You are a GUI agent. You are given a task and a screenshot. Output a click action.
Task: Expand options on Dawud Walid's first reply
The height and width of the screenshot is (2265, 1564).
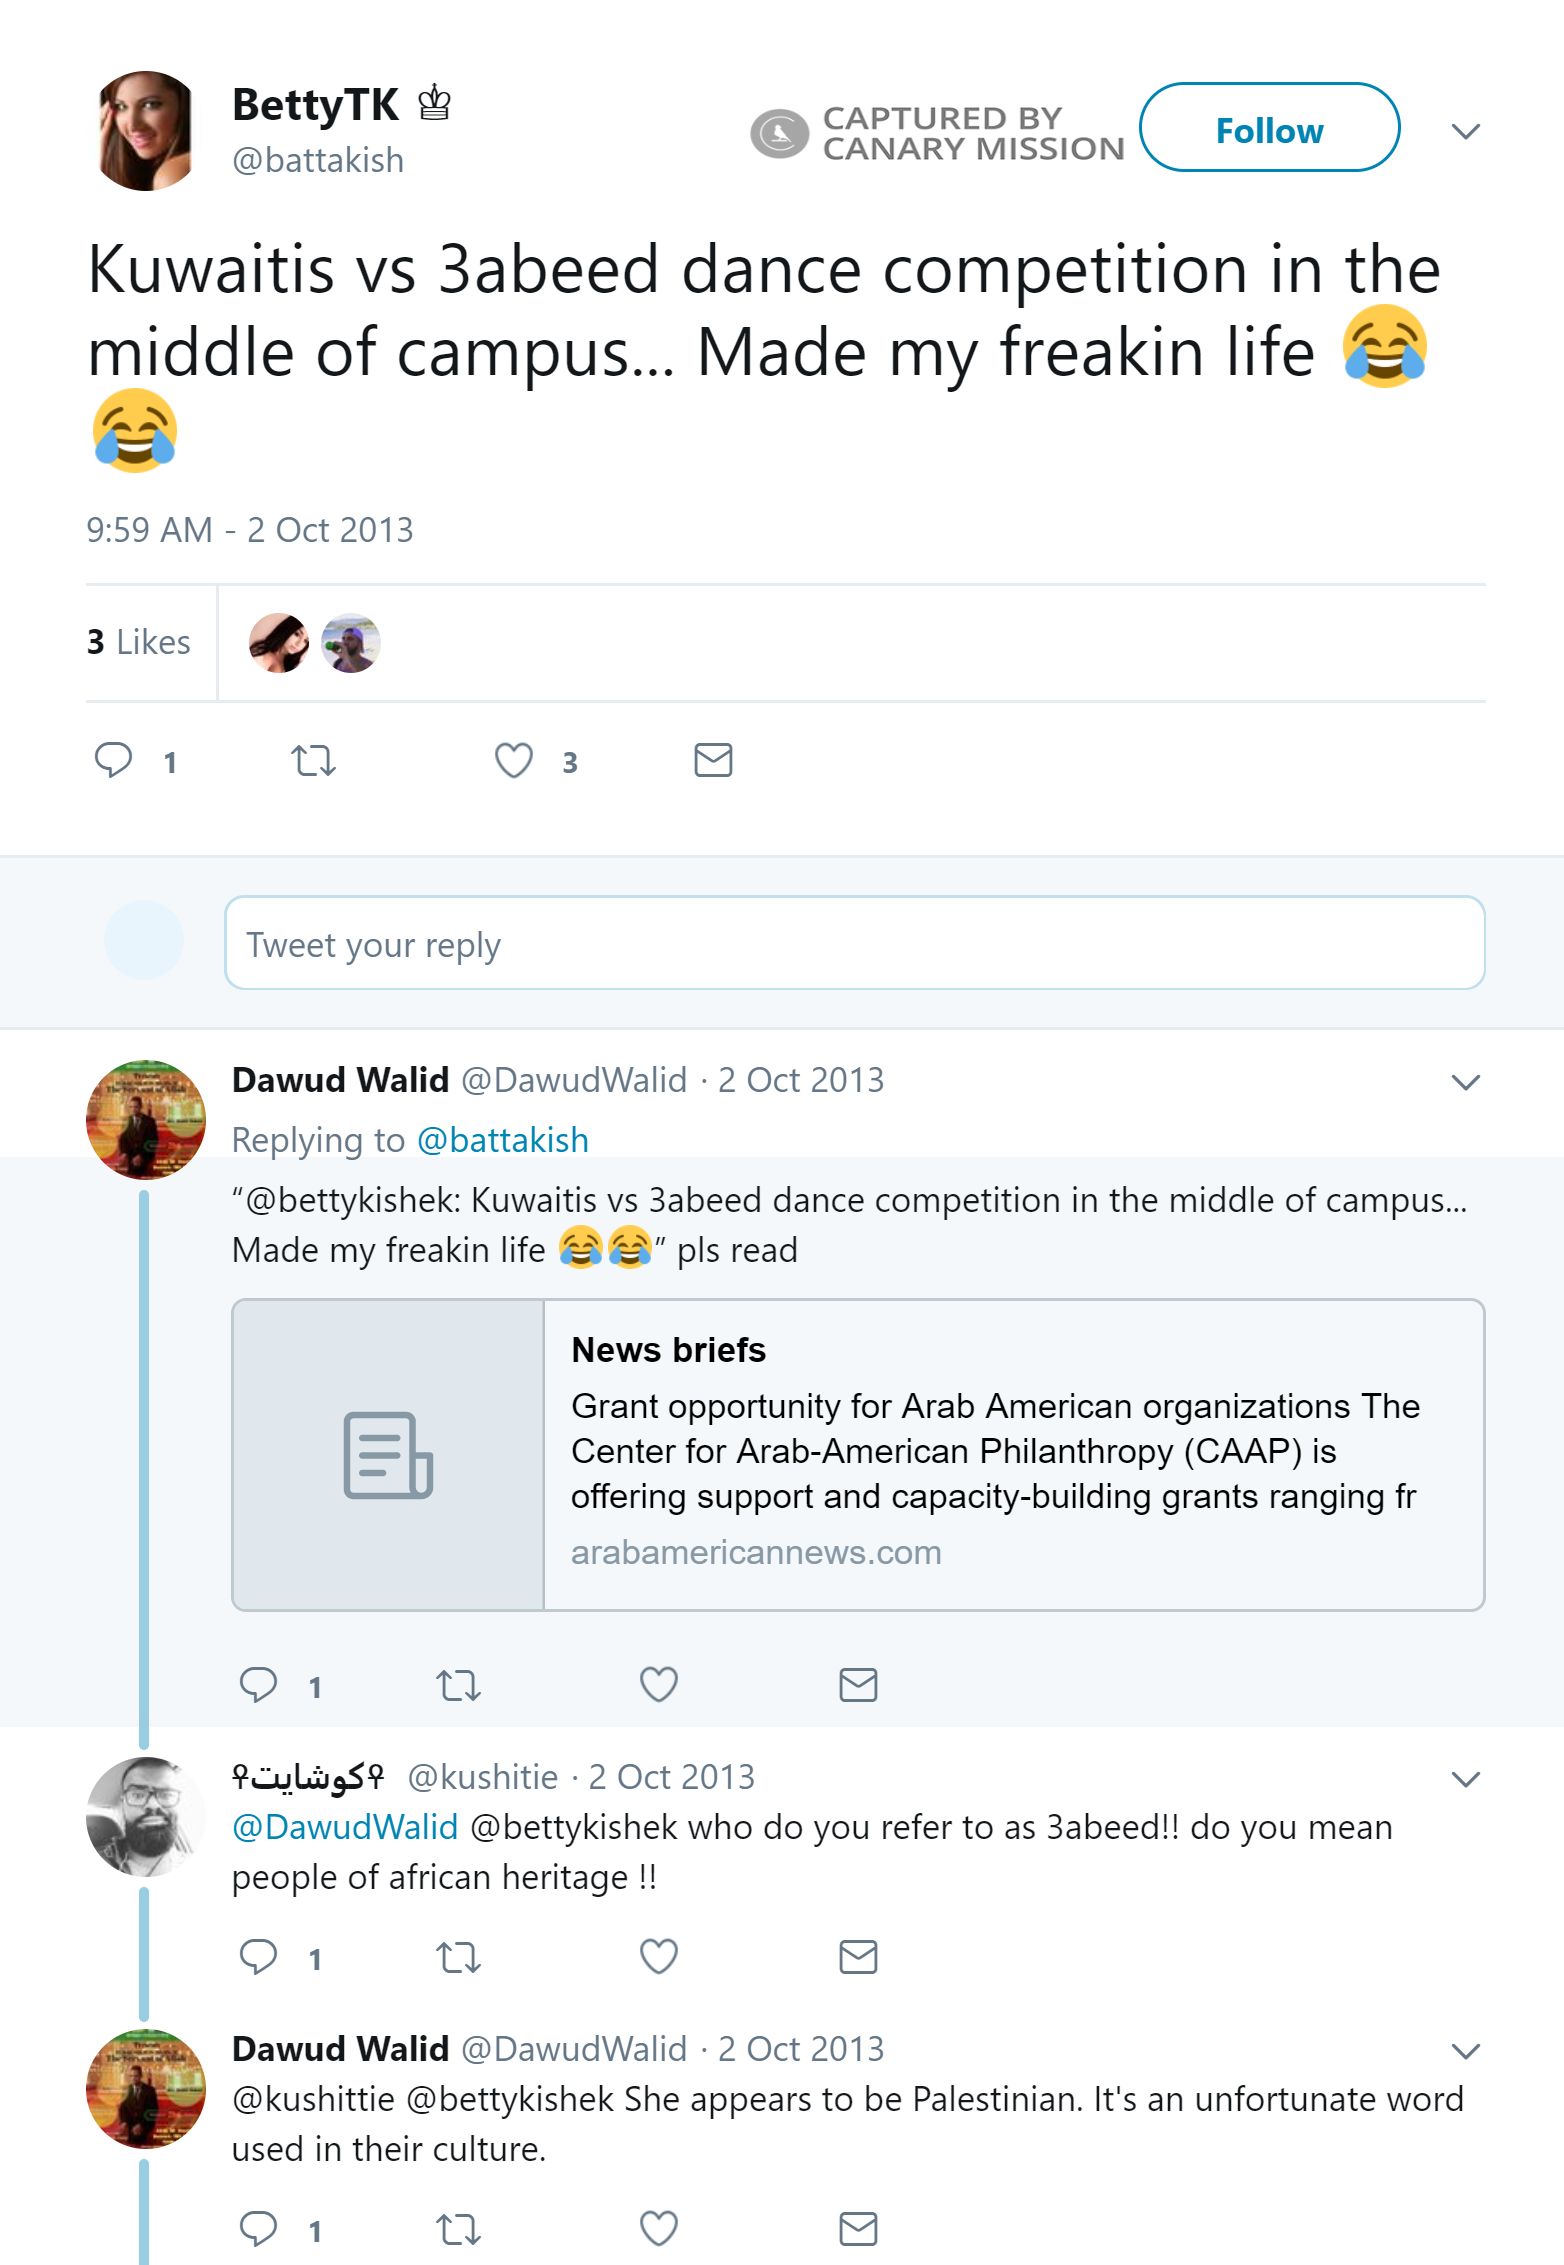point(1465,1082)
